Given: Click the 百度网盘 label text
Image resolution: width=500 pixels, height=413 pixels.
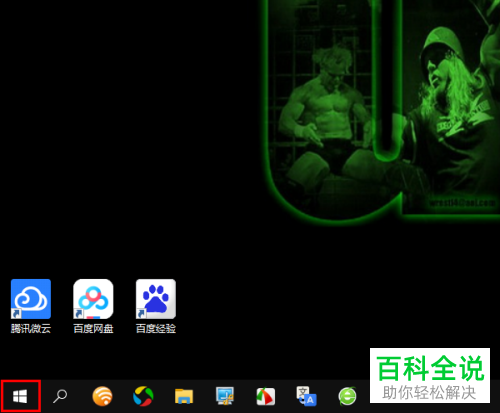Looking at the screenshot, I should (x=93, y=329).
